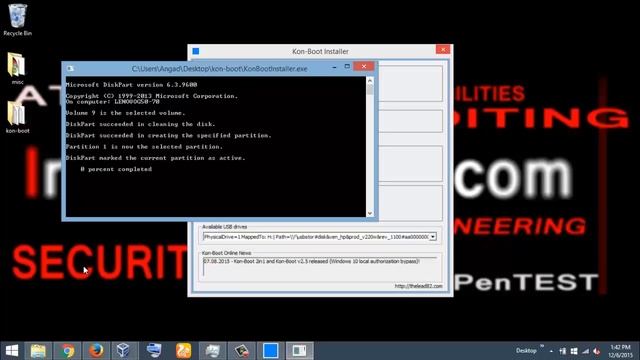Image resolution: width=640 pixels, height=360 pixels.
Task: Open the blue monitor app in the taskbar
Action: point(154,351)
